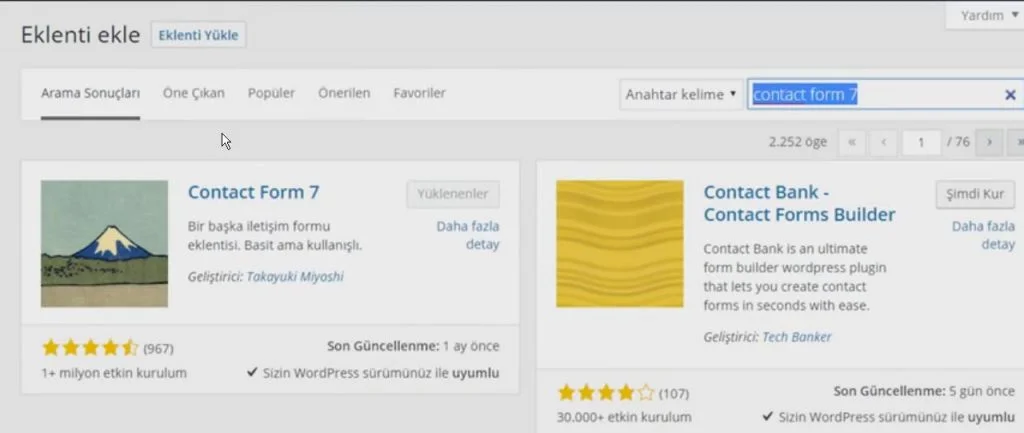
Task: Select the Önerilen tab
Action: point(344,93)
